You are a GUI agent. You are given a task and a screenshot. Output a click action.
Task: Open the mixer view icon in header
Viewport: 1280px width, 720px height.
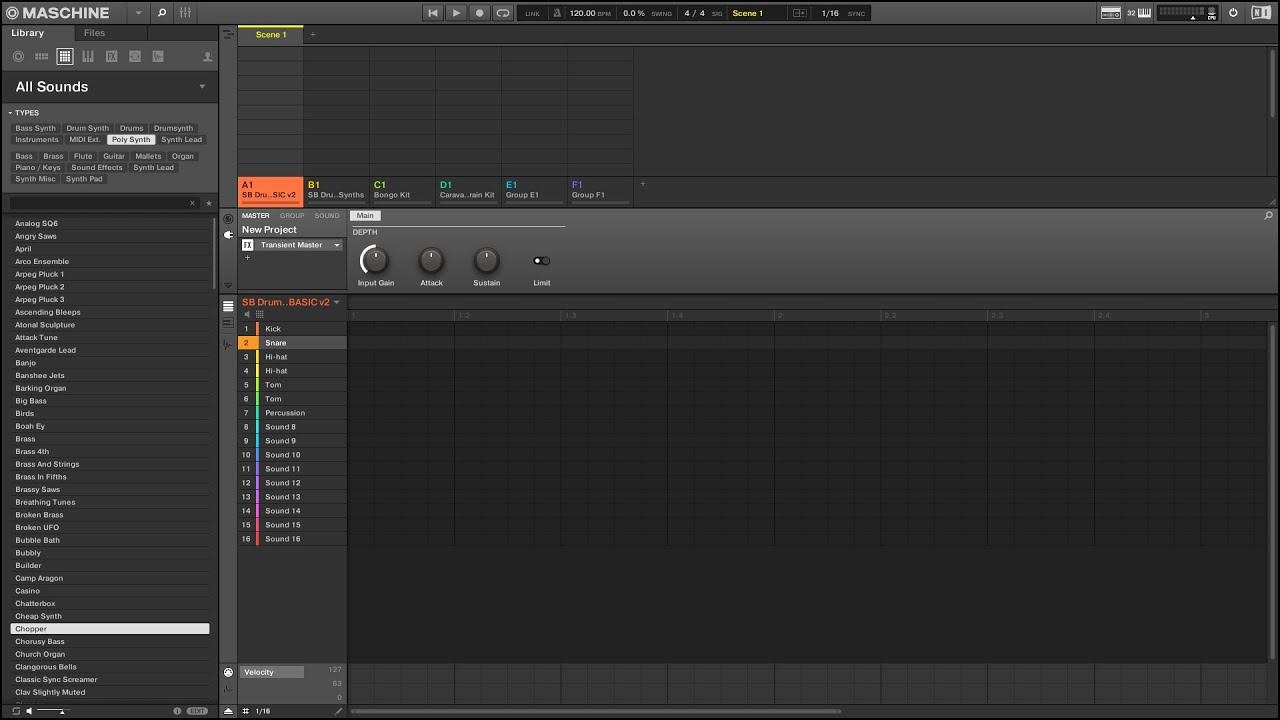[185, 13]
